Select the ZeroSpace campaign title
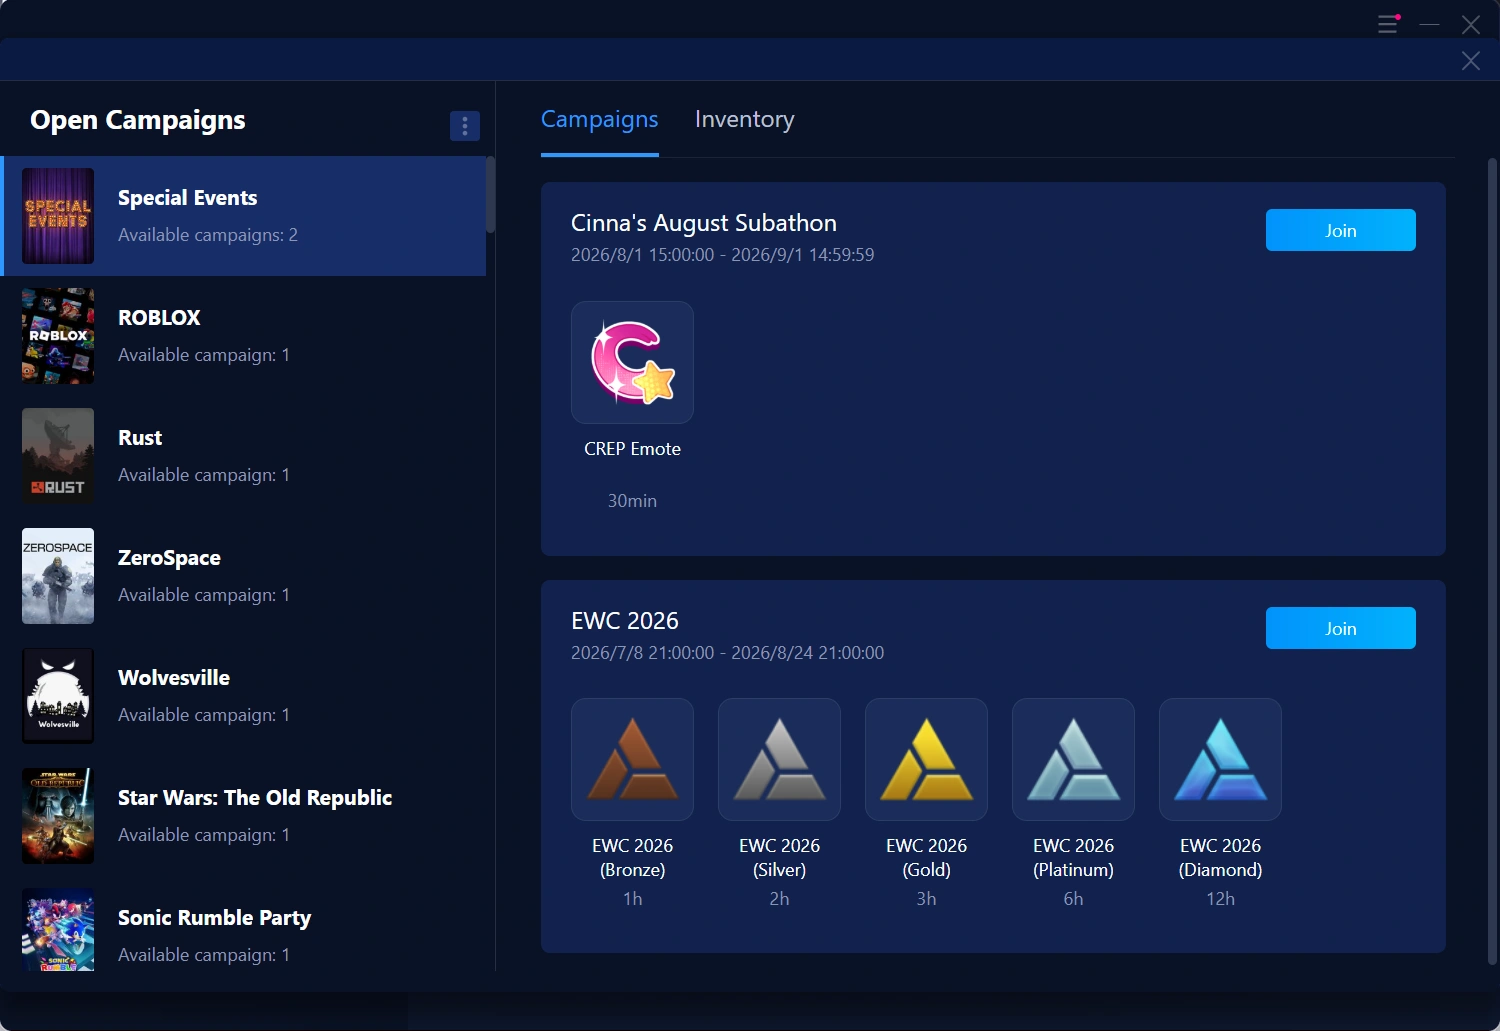1500x1031 pixels. point(169,558)
